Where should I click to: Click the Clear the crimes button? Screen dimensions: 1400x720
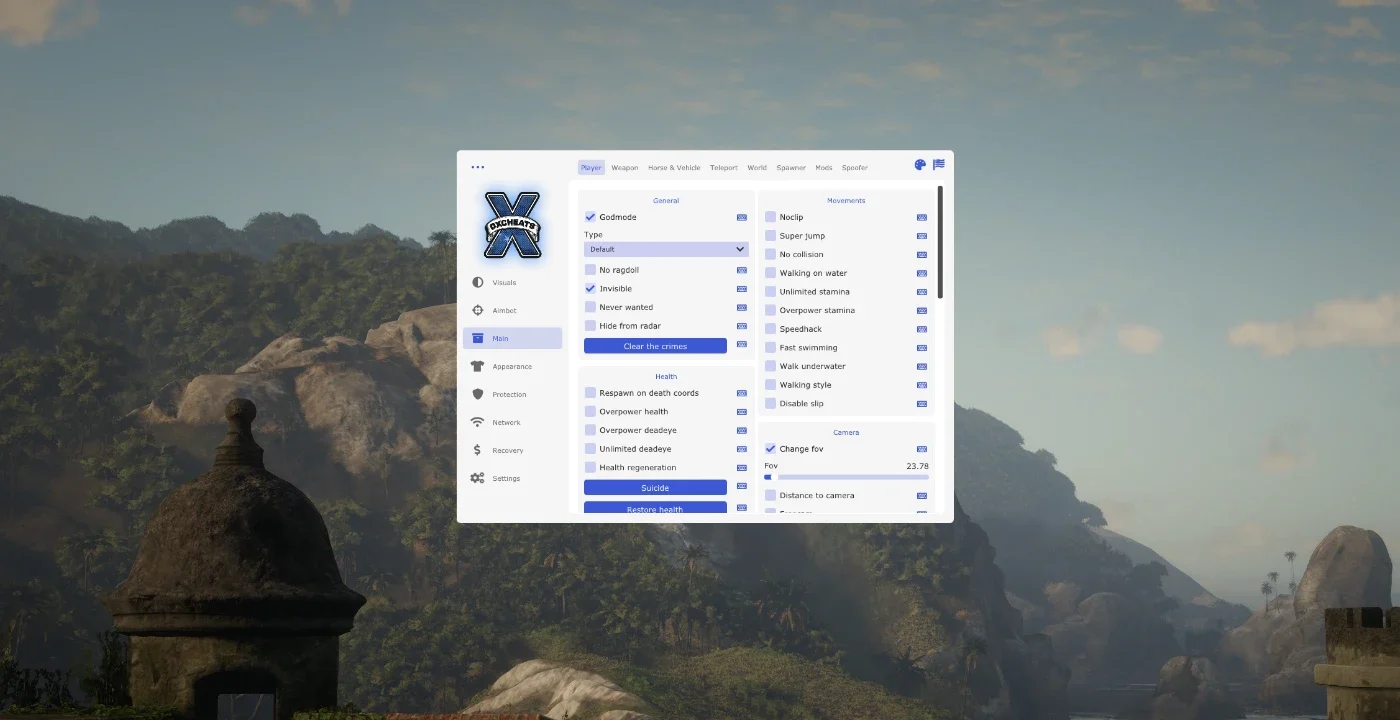tap(655, 346)
